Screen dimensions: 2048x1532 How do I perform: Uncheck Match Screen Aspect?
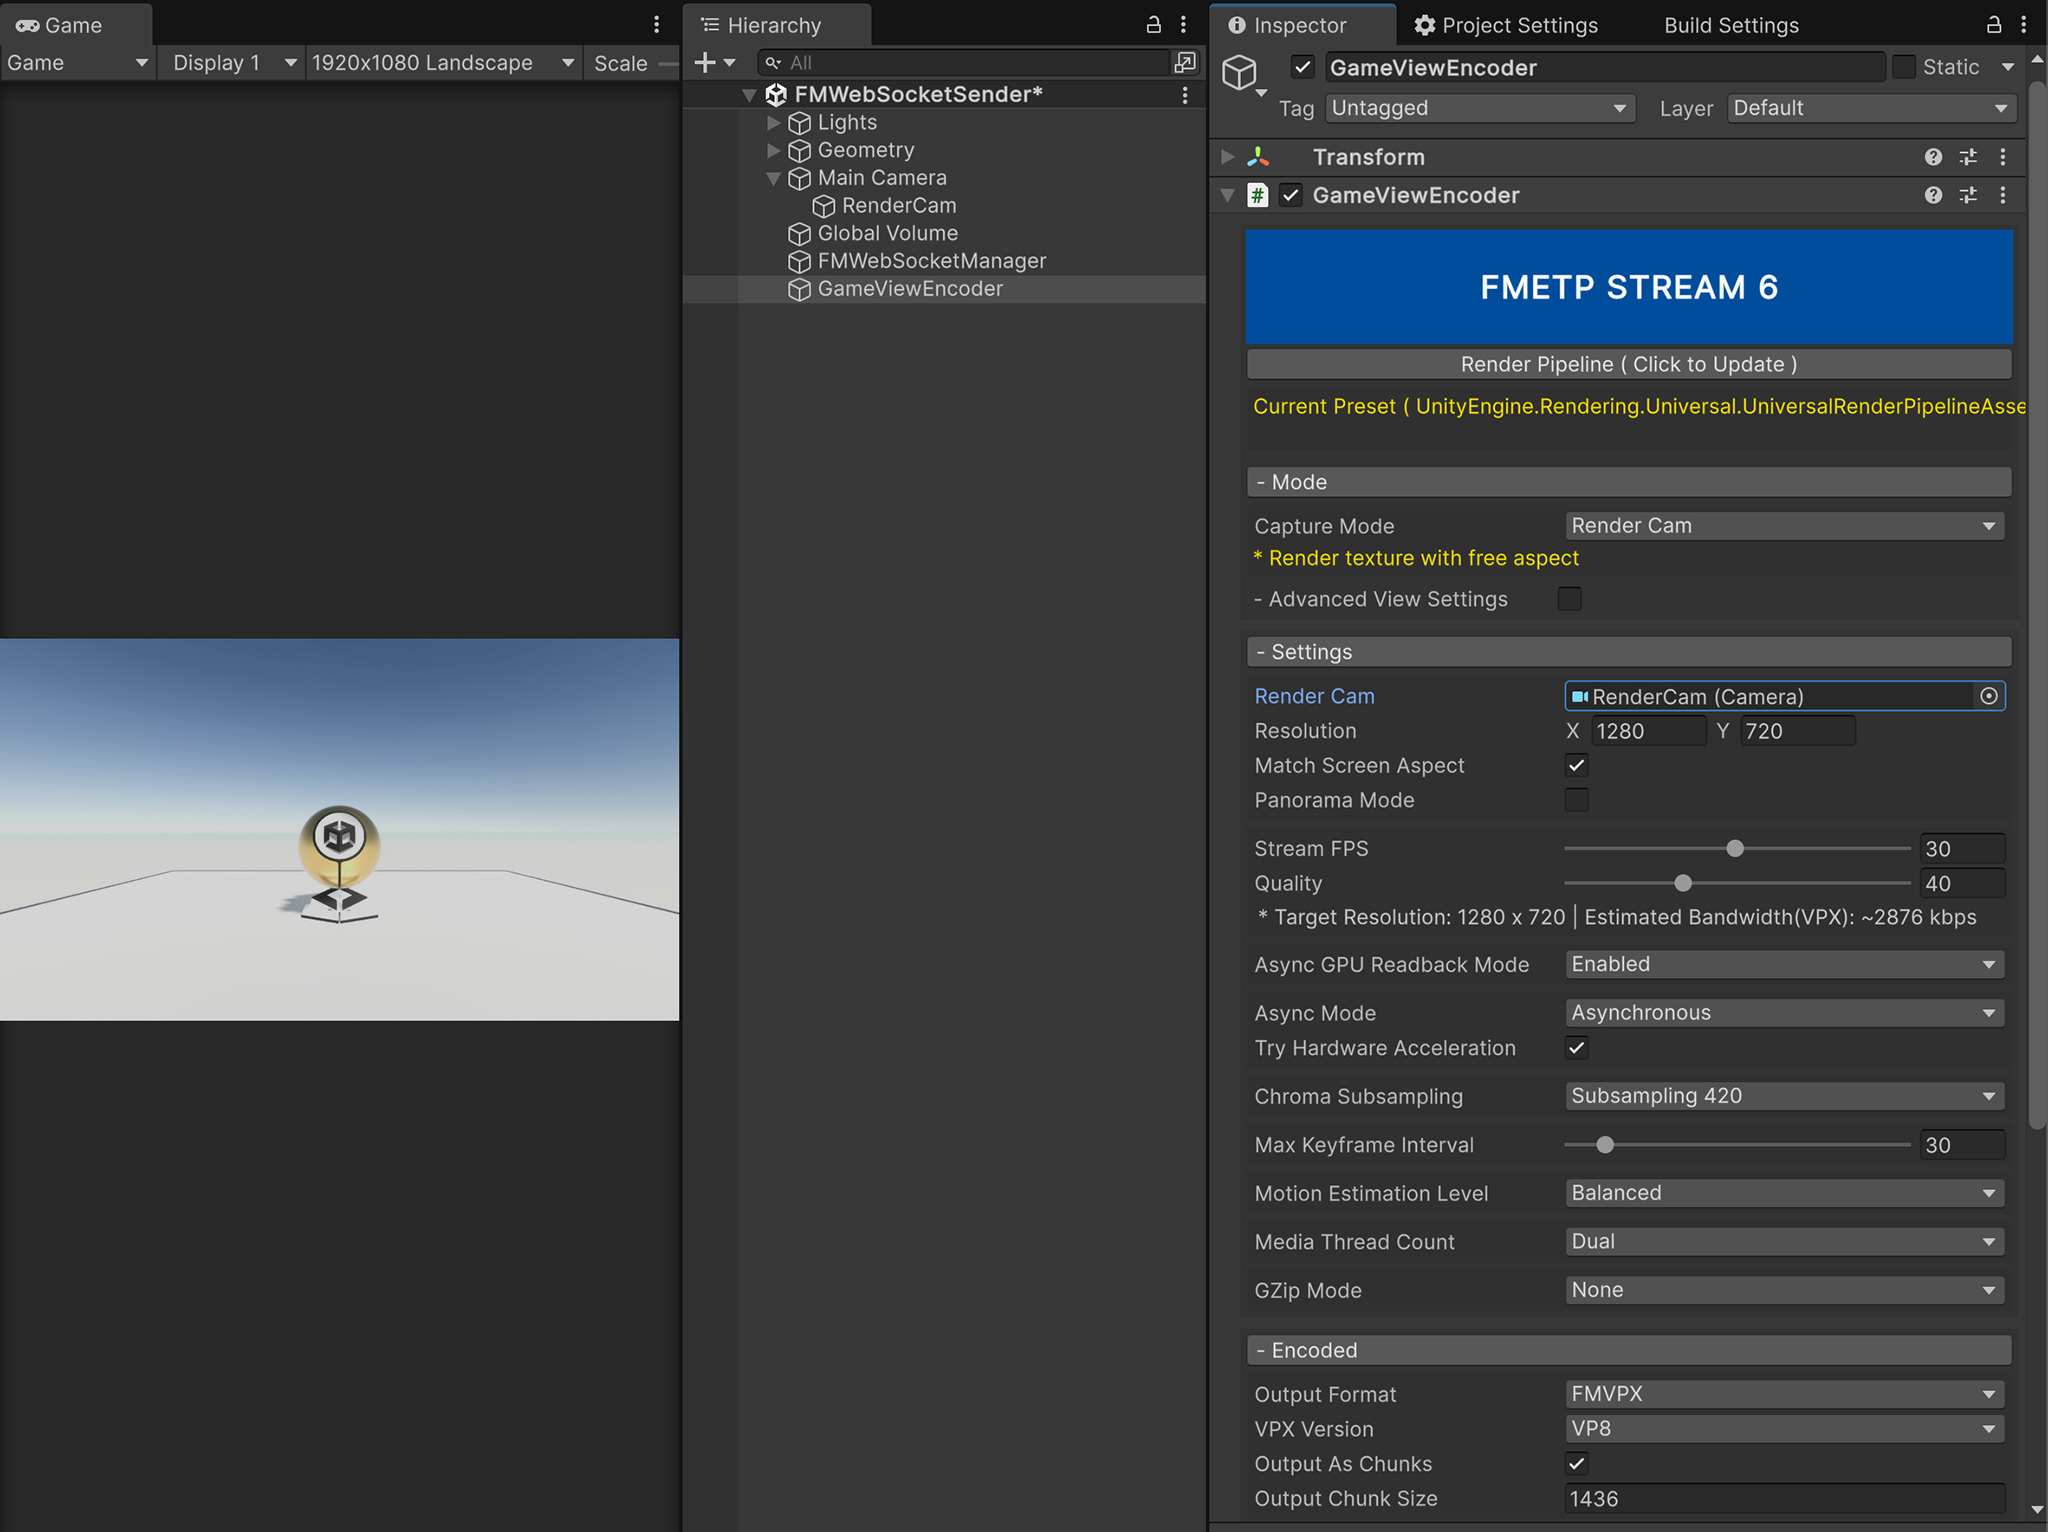(x=1576, y=765)
